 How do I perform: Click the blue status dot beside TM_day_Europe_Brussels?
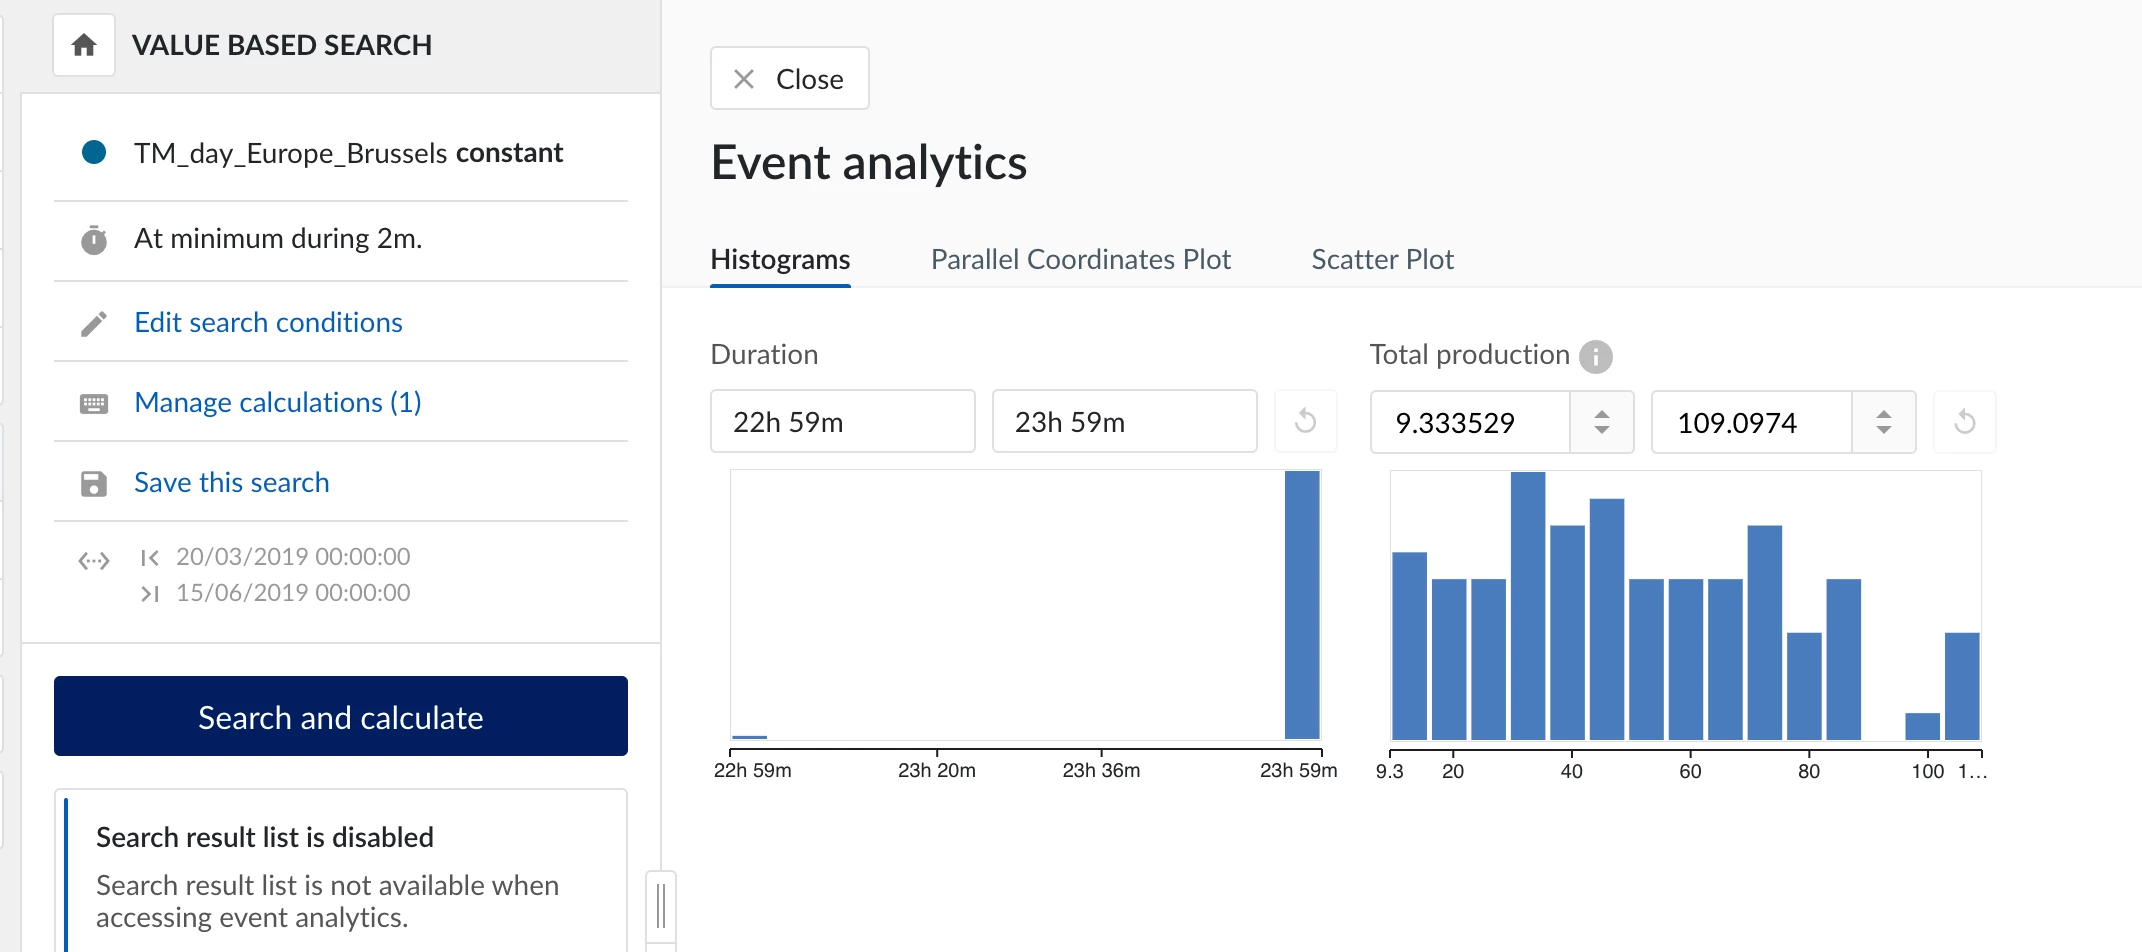click(x=93, y=152)
